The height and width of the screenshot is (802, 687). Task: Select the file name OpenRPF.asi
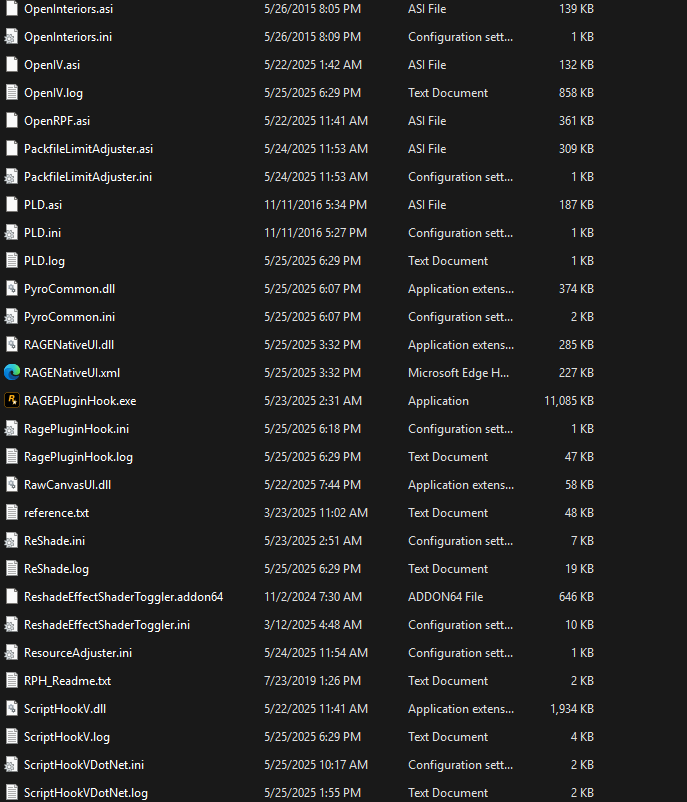[x=57, y=121]
